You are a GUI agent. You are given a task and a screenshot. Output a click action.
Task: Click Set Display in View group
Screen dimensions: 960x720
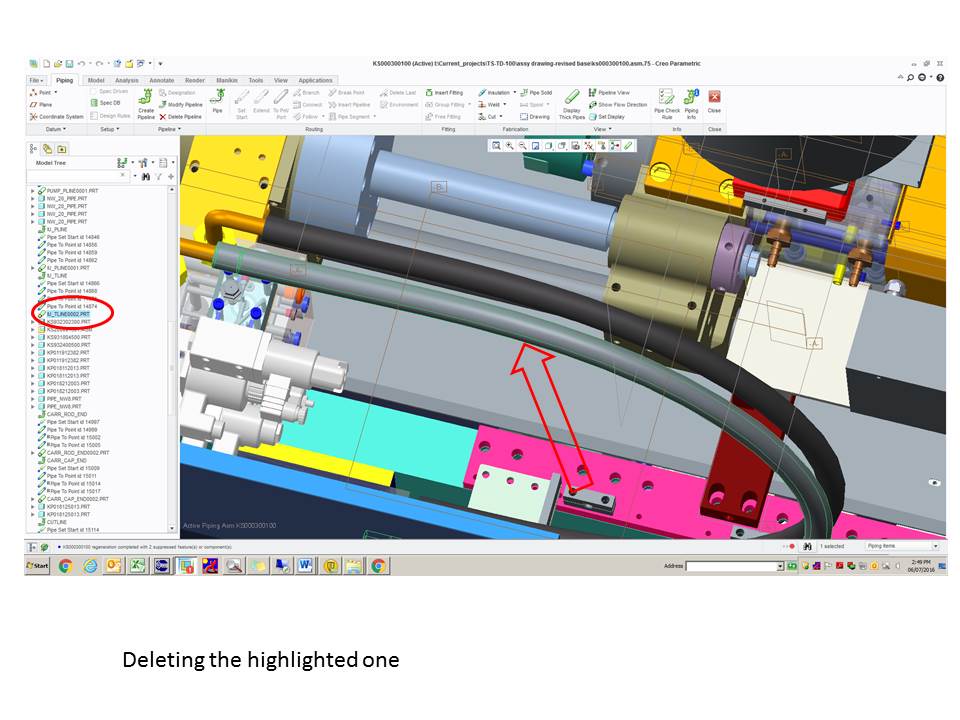point(607,116)
